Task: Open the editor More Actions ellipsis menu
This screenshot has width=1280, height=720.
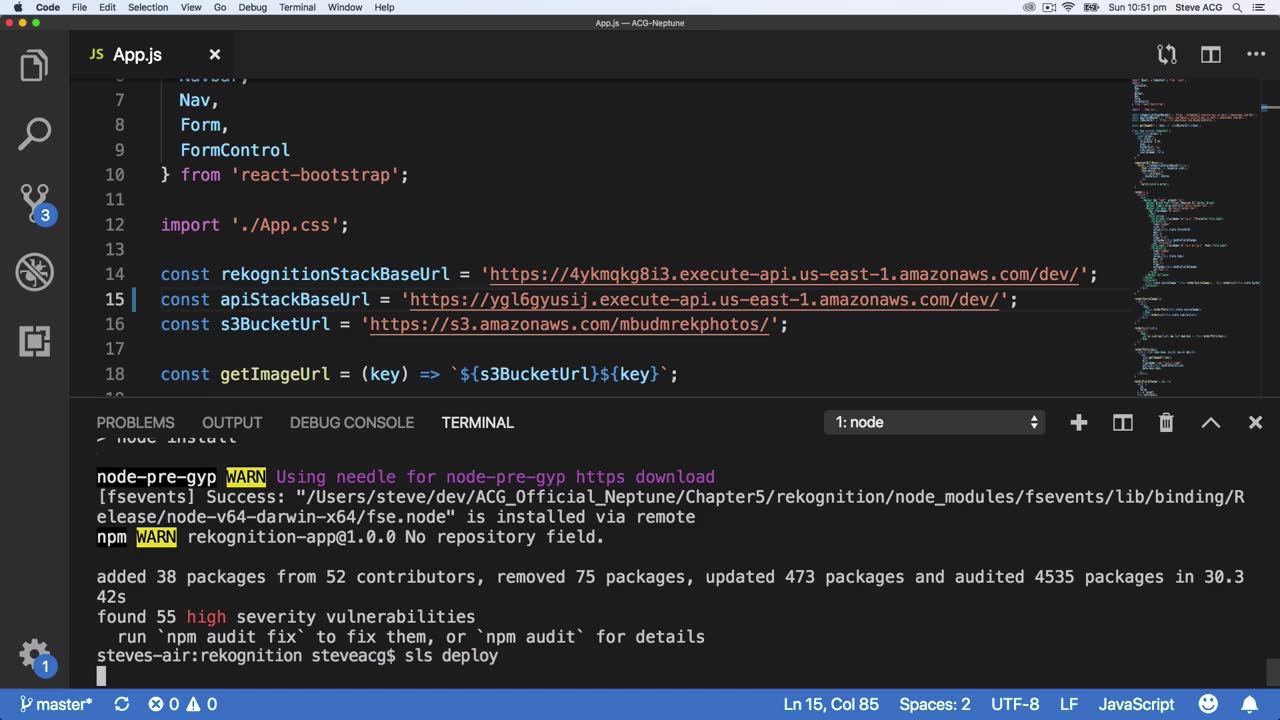Action: click(x=1256, y=55)
